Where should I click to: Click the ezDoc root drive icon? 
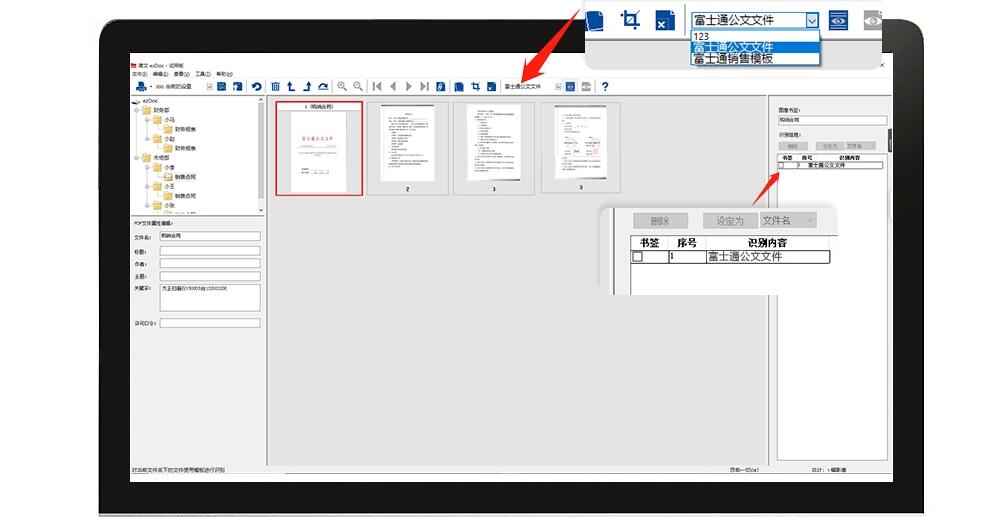point(136,101)
